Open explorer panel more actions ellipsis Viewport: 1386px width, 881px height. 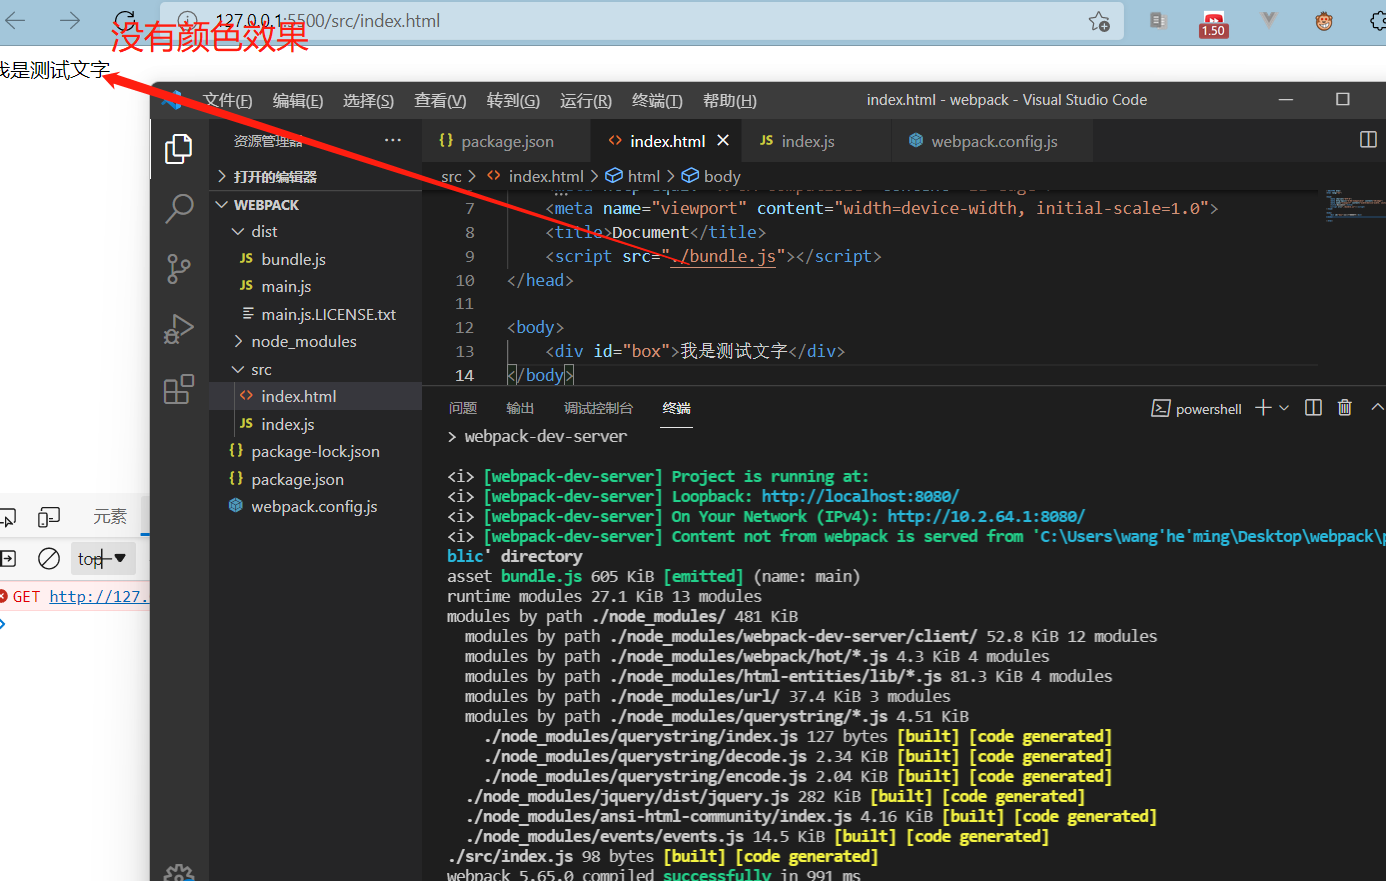pyautogui.click(x=393, y=141)
